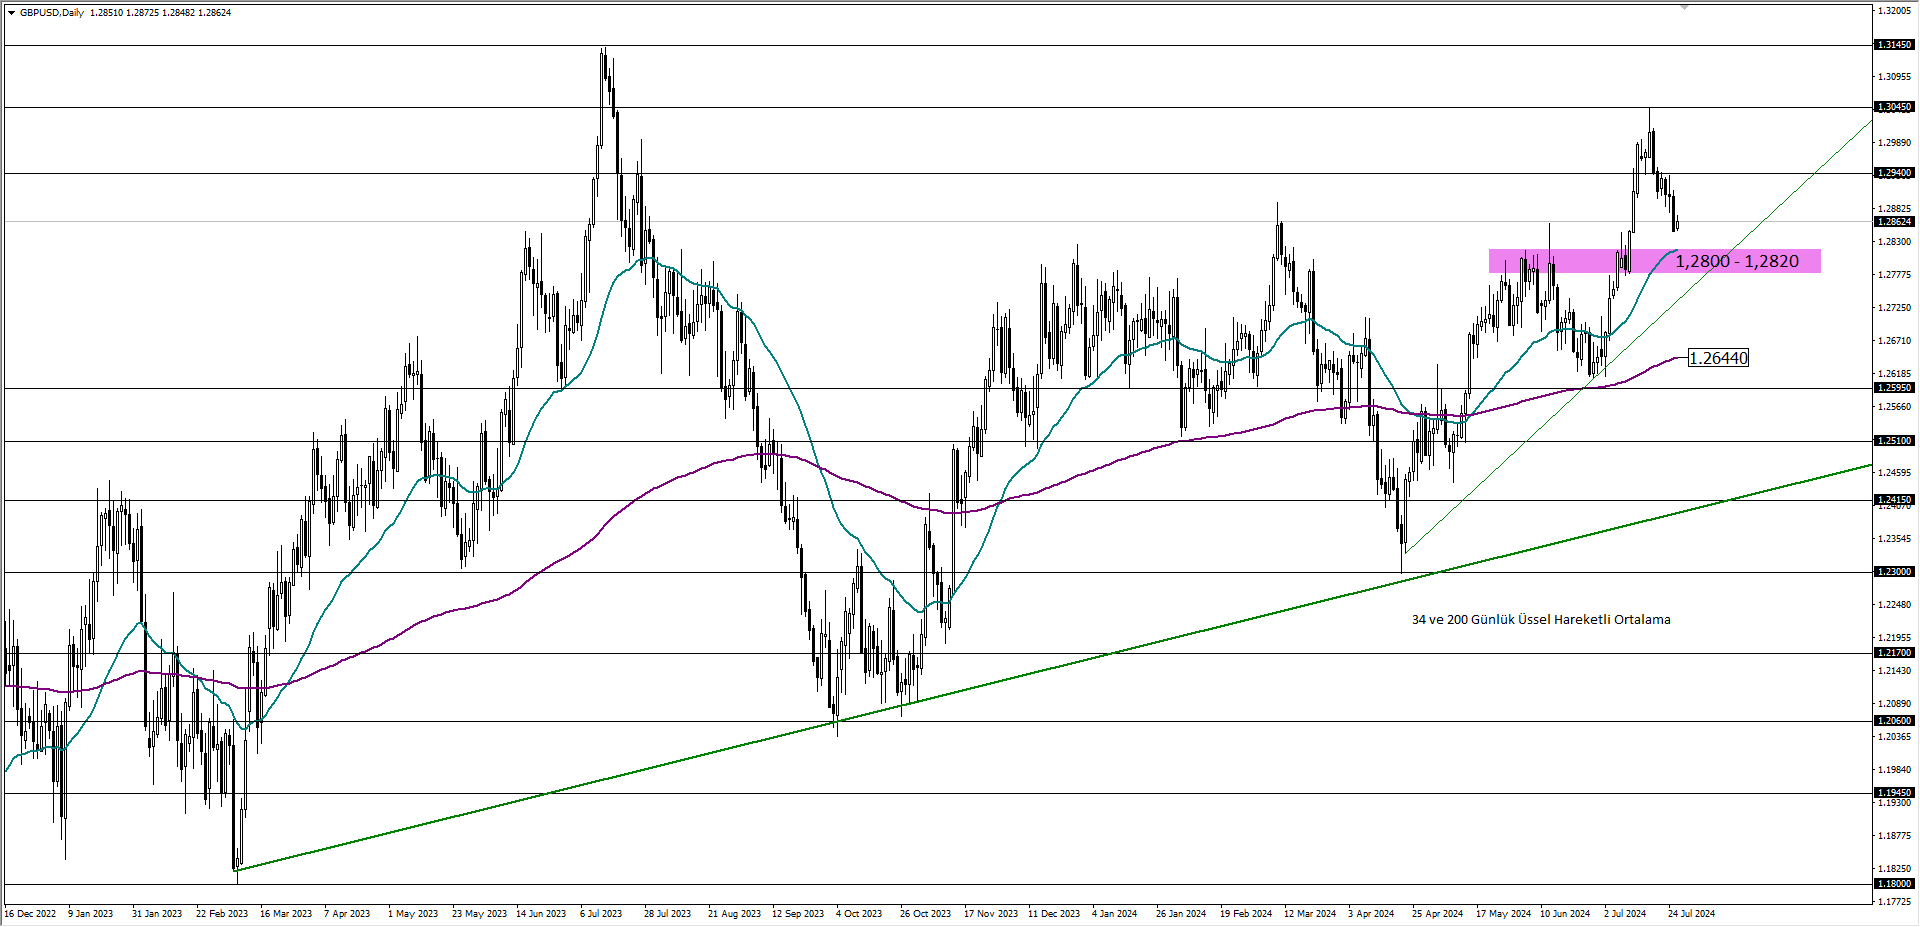Click the 6 Jul 2023 date label
Image resolution: width=1920 pixels, height=927 pixels.
[601, 914]
